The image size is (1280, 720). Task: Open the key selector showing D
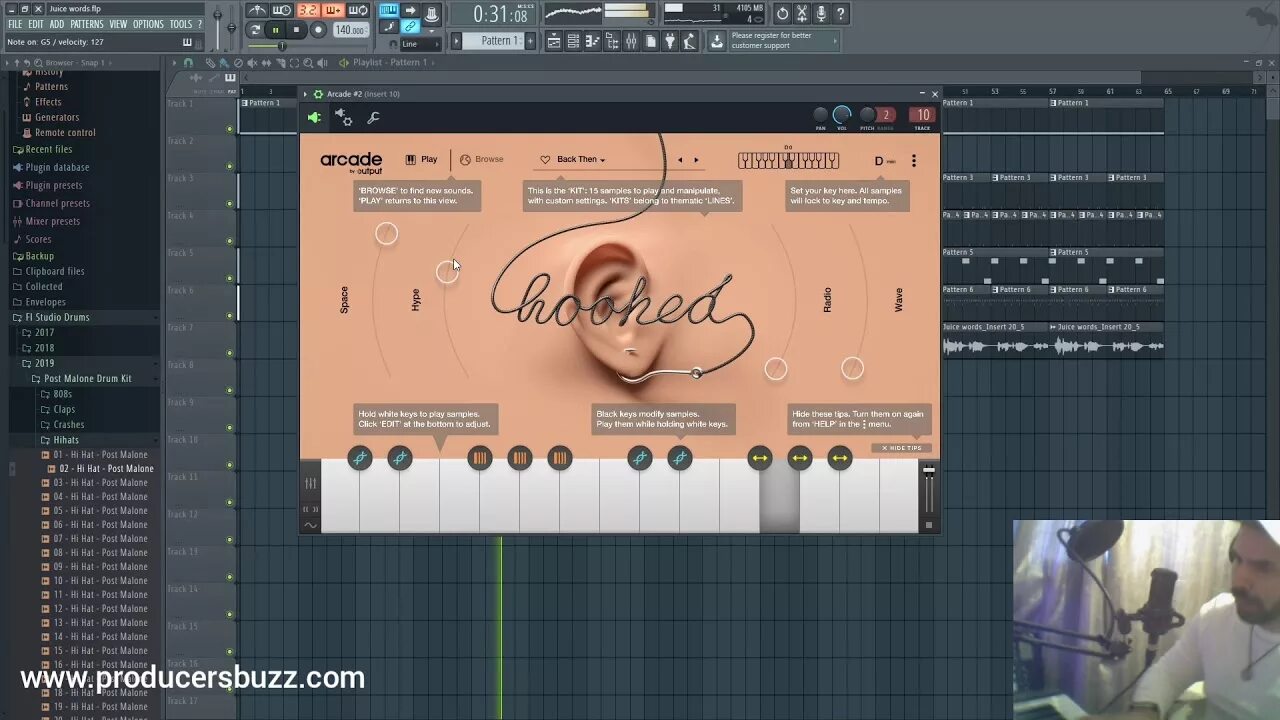click(884, 161)
